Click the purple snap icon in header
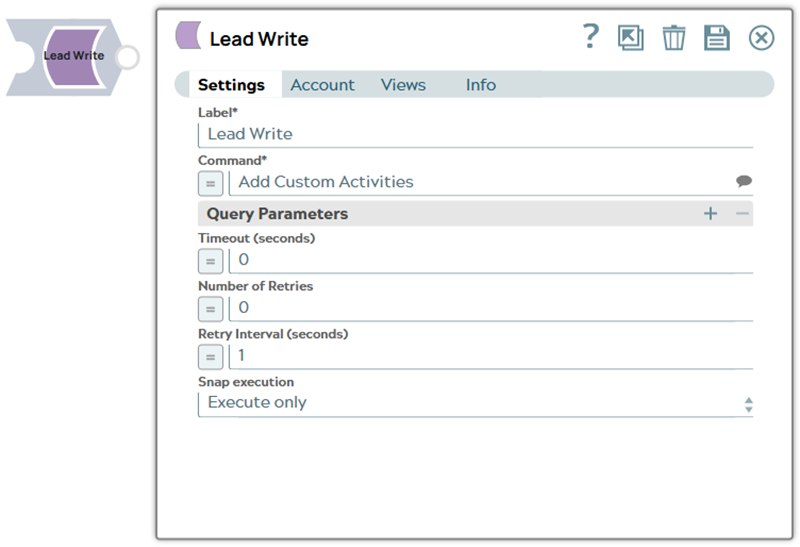 [188, 36]
